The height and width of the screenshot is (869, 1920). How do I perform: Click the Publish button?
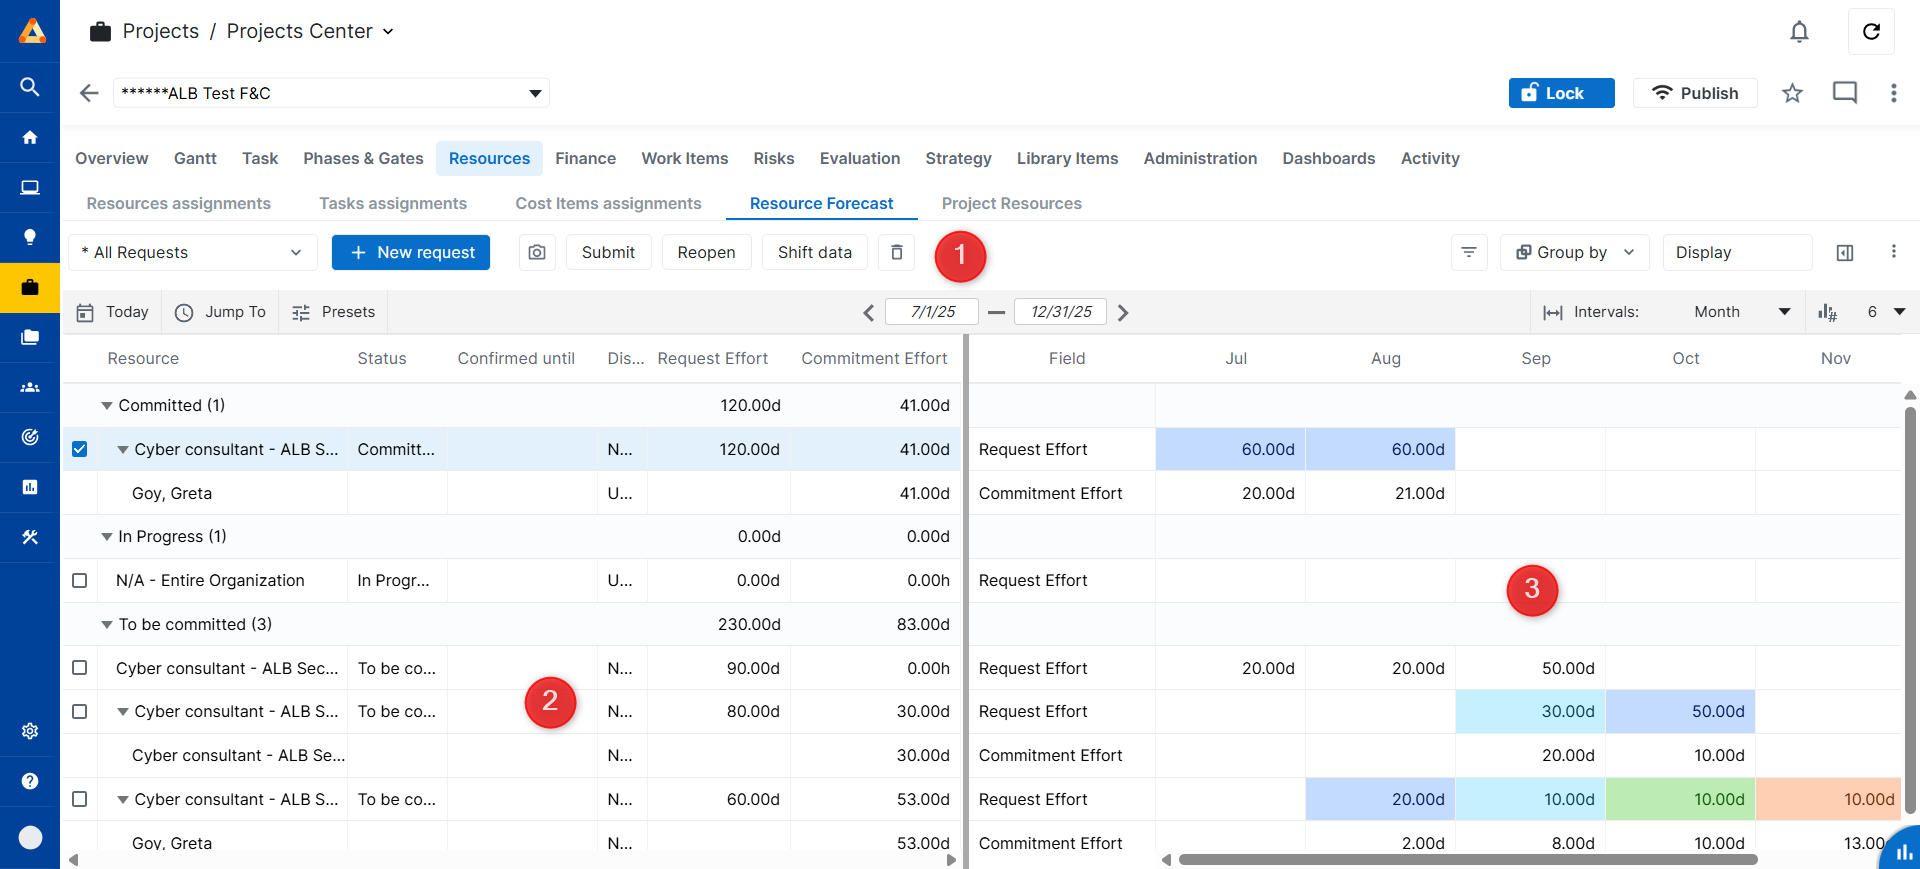tap(1695, 93)
